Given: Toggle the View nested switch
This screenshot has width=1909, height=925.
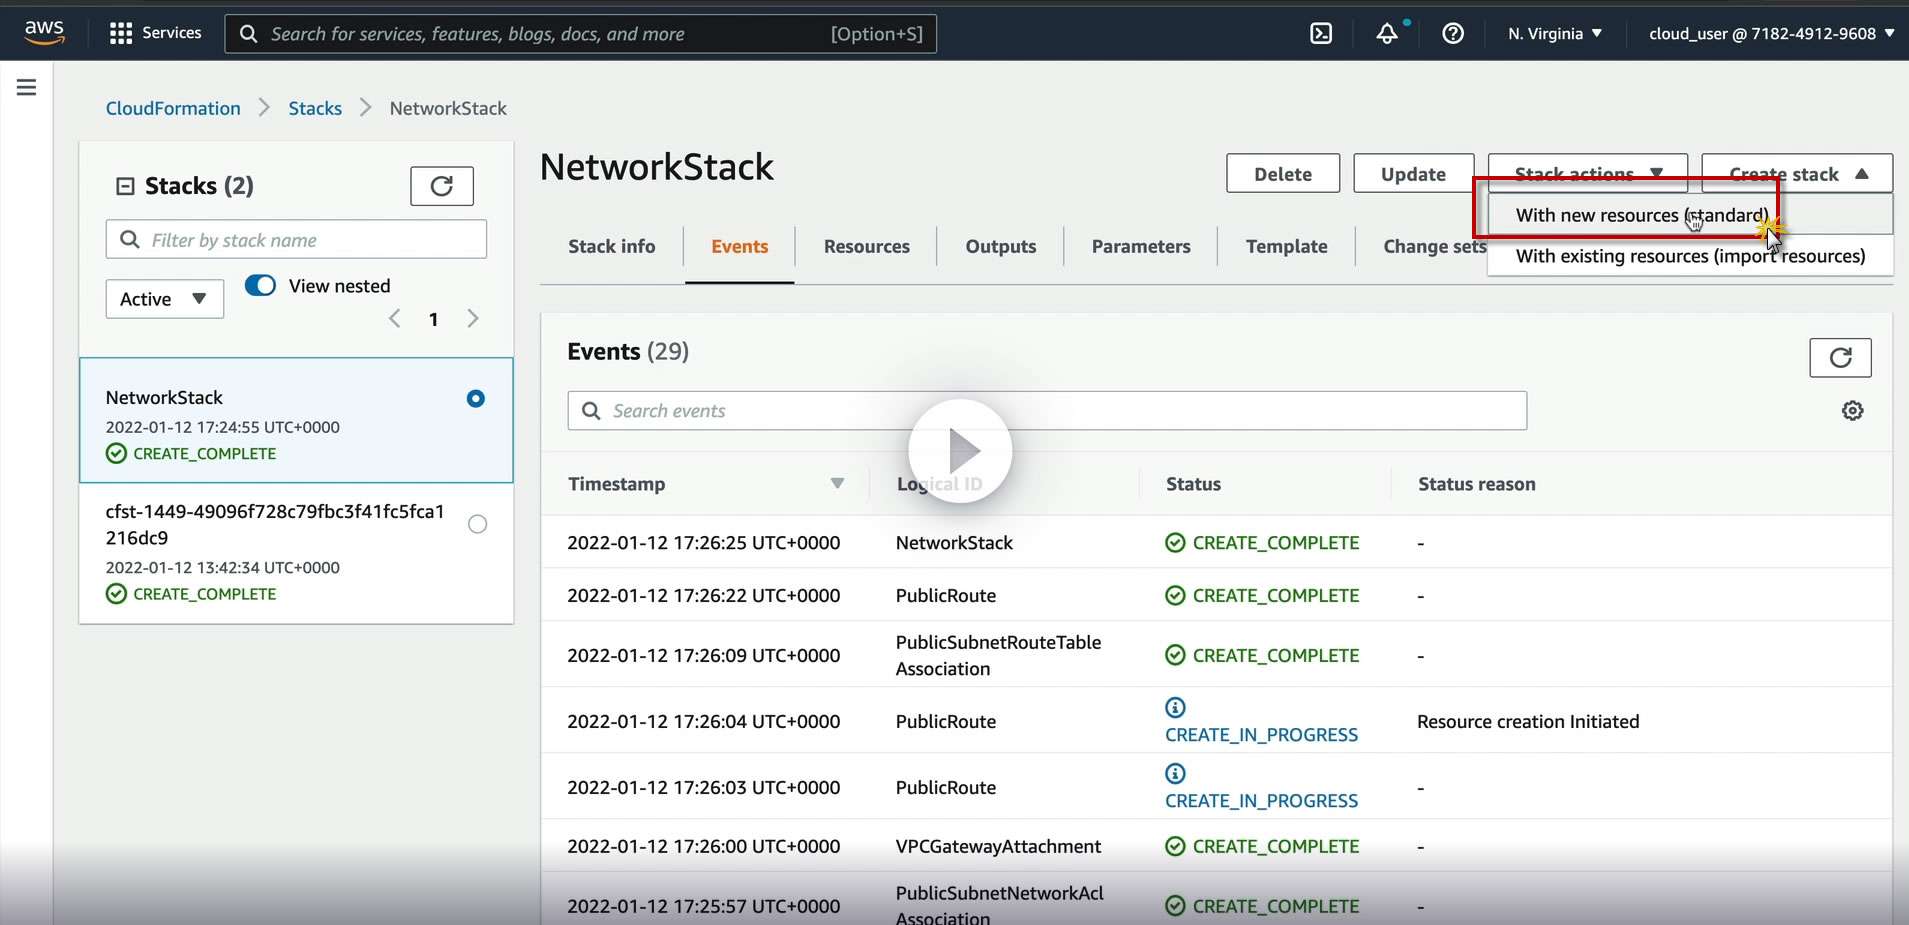Looking at the screenshot, I should pyautogui.click(x=260, y=286).
